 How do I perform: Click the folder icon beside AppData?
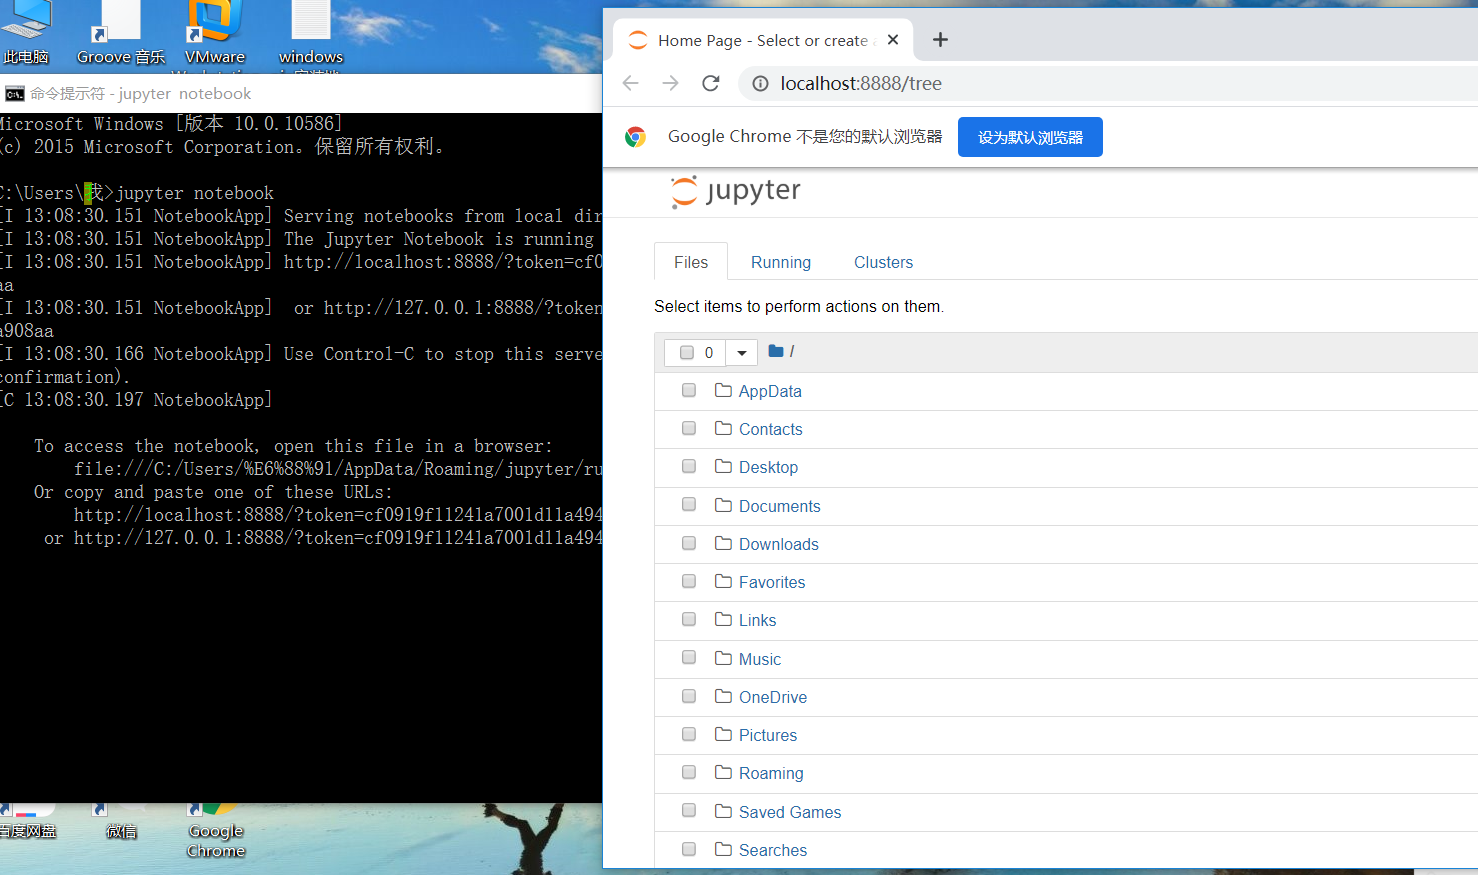[724, 390]
